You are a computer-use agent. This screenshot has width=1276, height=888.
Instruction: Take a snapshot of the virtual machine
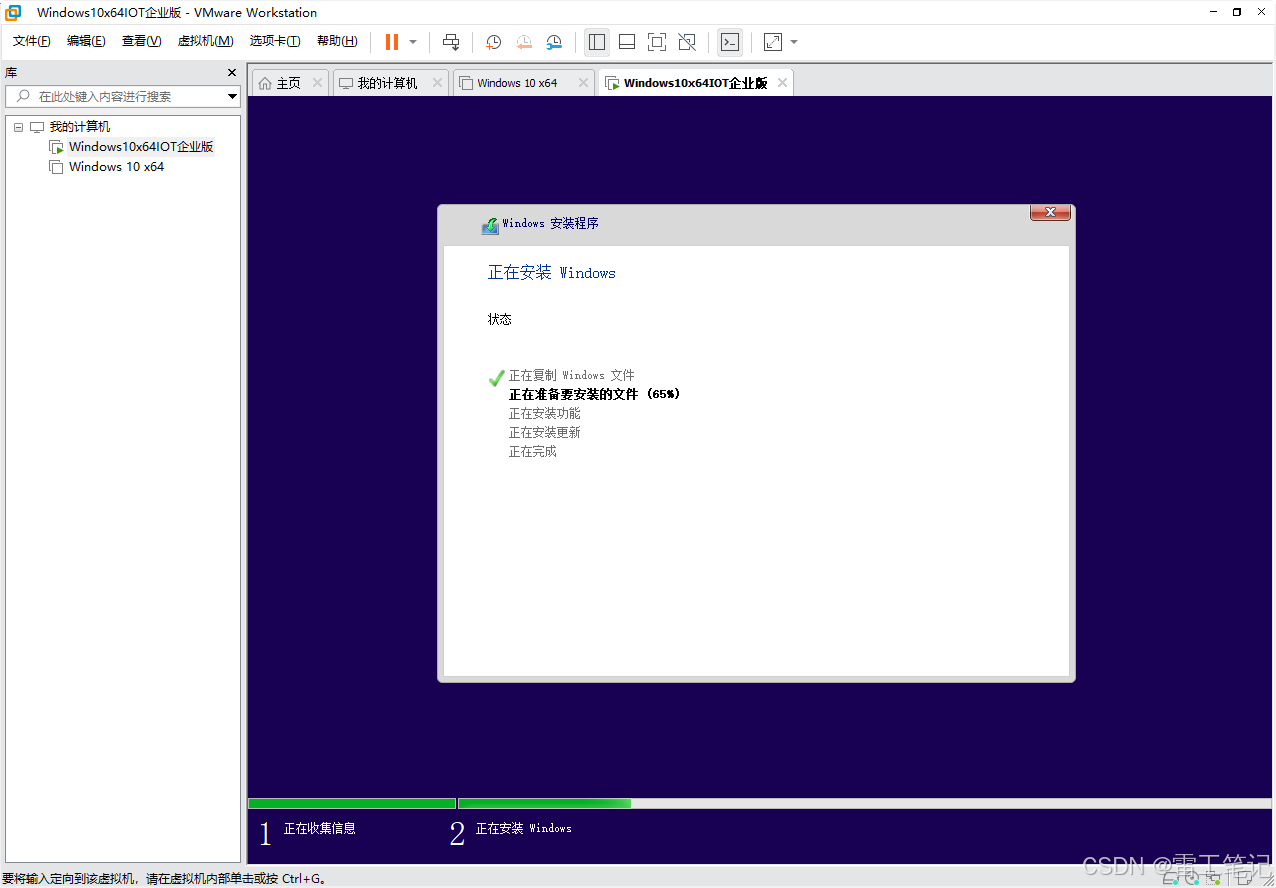point(493,42)
